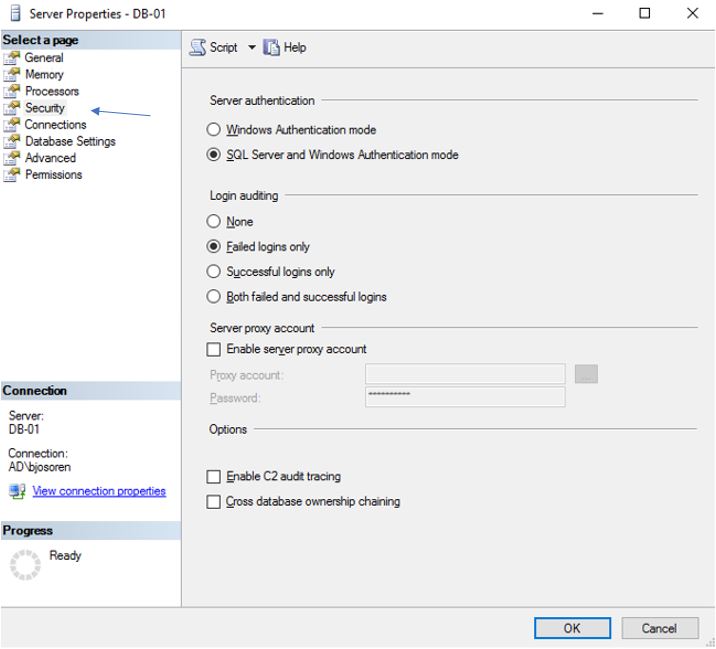This screenshot has width=716, height=649.
Task: Click the Database Settings page icon
Action: pos(12,141)
